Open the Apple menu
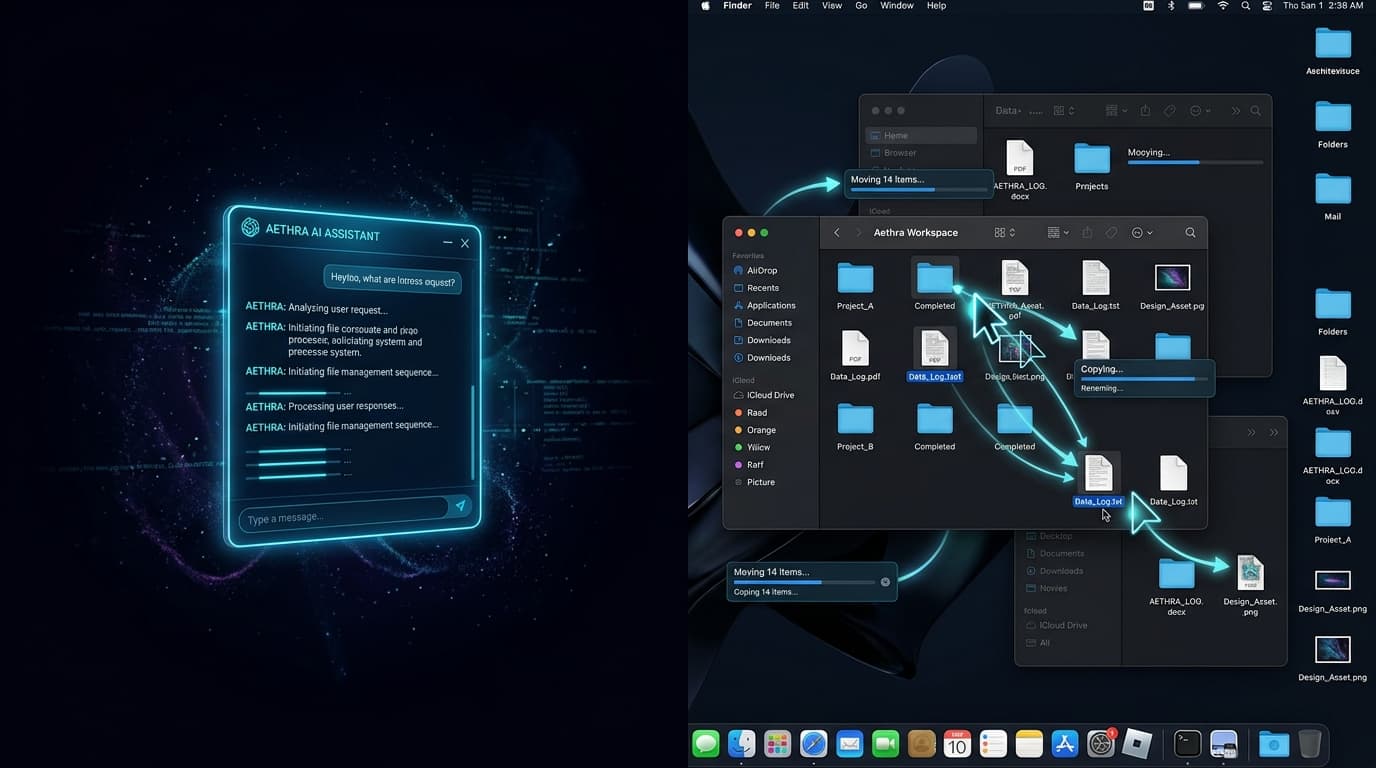Screen dimensions: 1376x768 click(x=705, y=6)
